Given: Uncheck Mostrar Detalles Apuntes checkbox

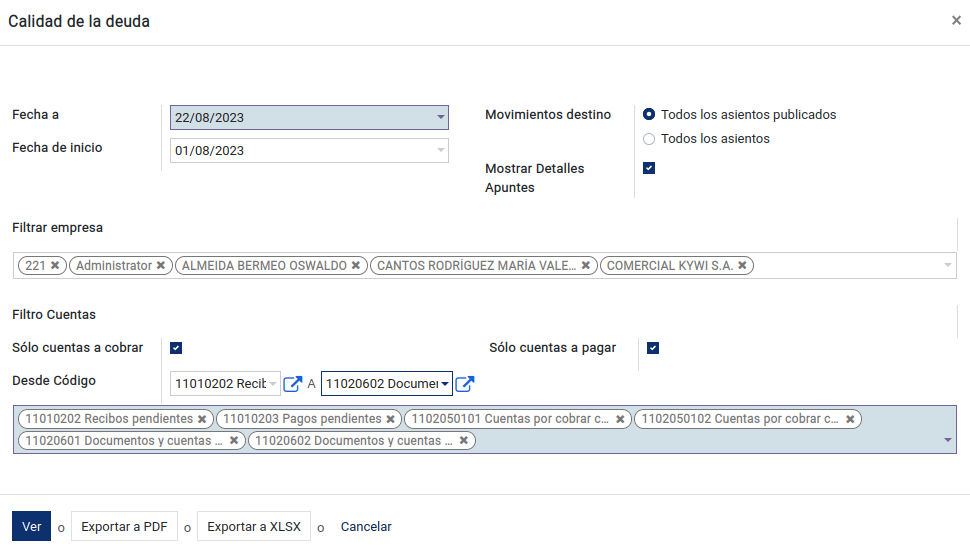Looking at the screenshot, I should pyautogui.click(x=649, y=168).
